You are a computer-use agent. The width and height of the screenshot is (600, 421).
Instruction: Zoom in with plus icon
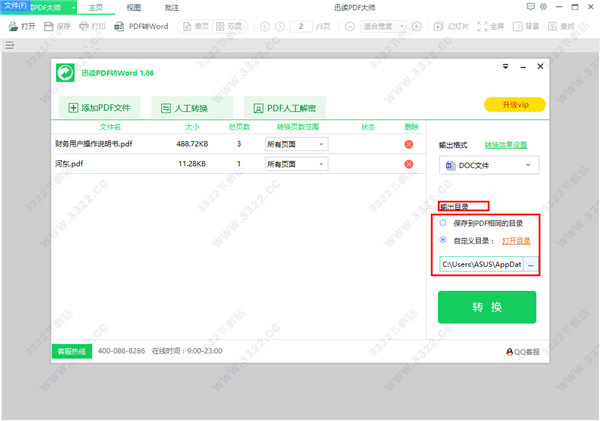pos(417,26)
